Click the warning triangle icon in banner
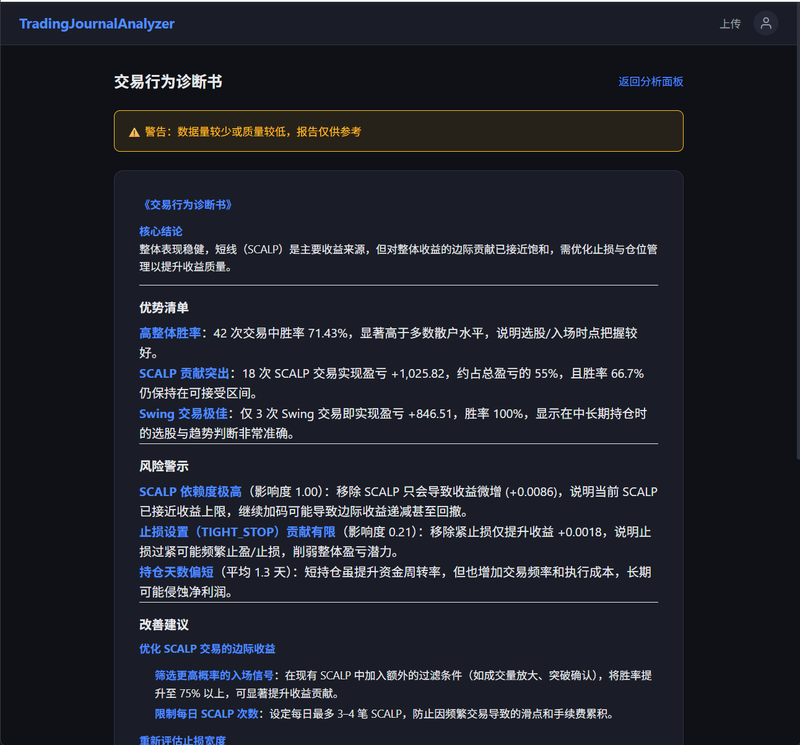The height and width of the screenshot is (745, 800). click(x=134, y=133)
